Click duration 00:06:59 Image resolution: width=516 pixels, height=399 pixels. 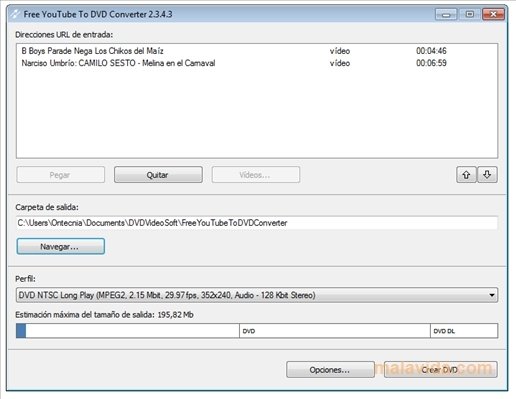click(x=431, y=63)
